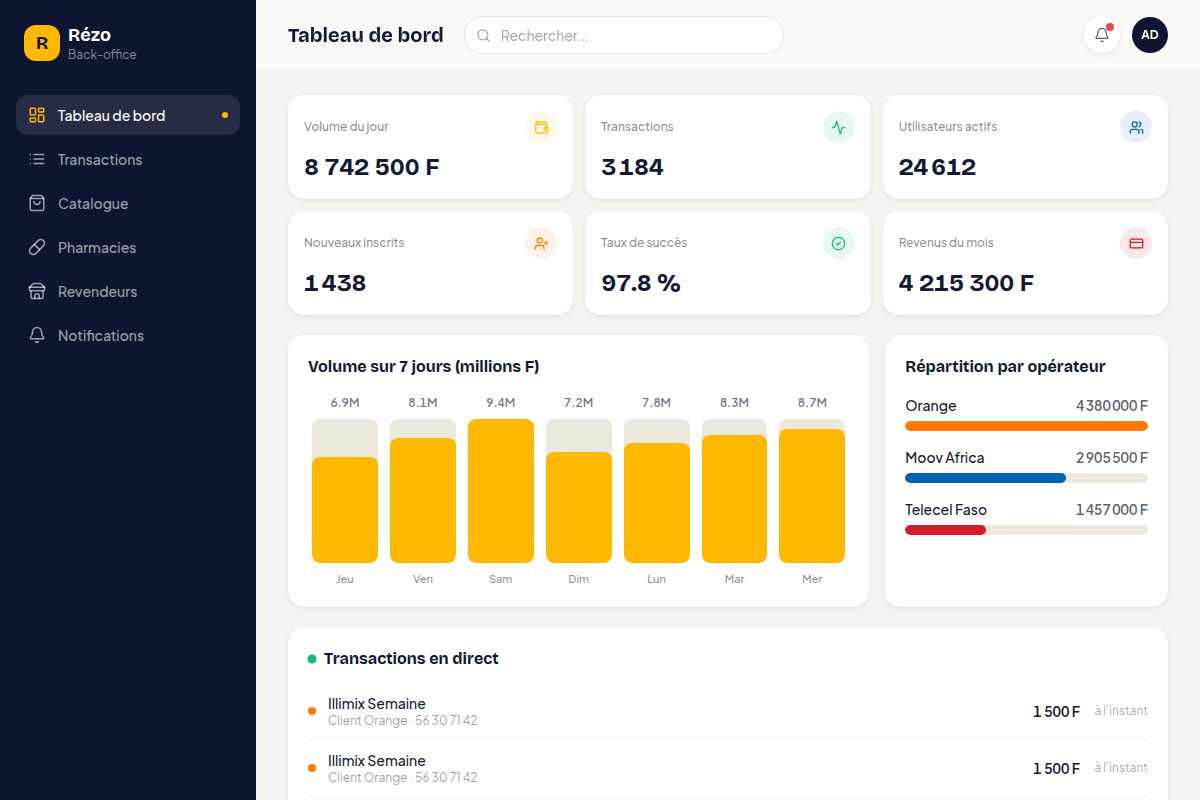The height and width of the screenshot is (800, 1200).
Task: Open Catalogue in the sidebar
Action: pyautogui.click(x=128, y=203)
